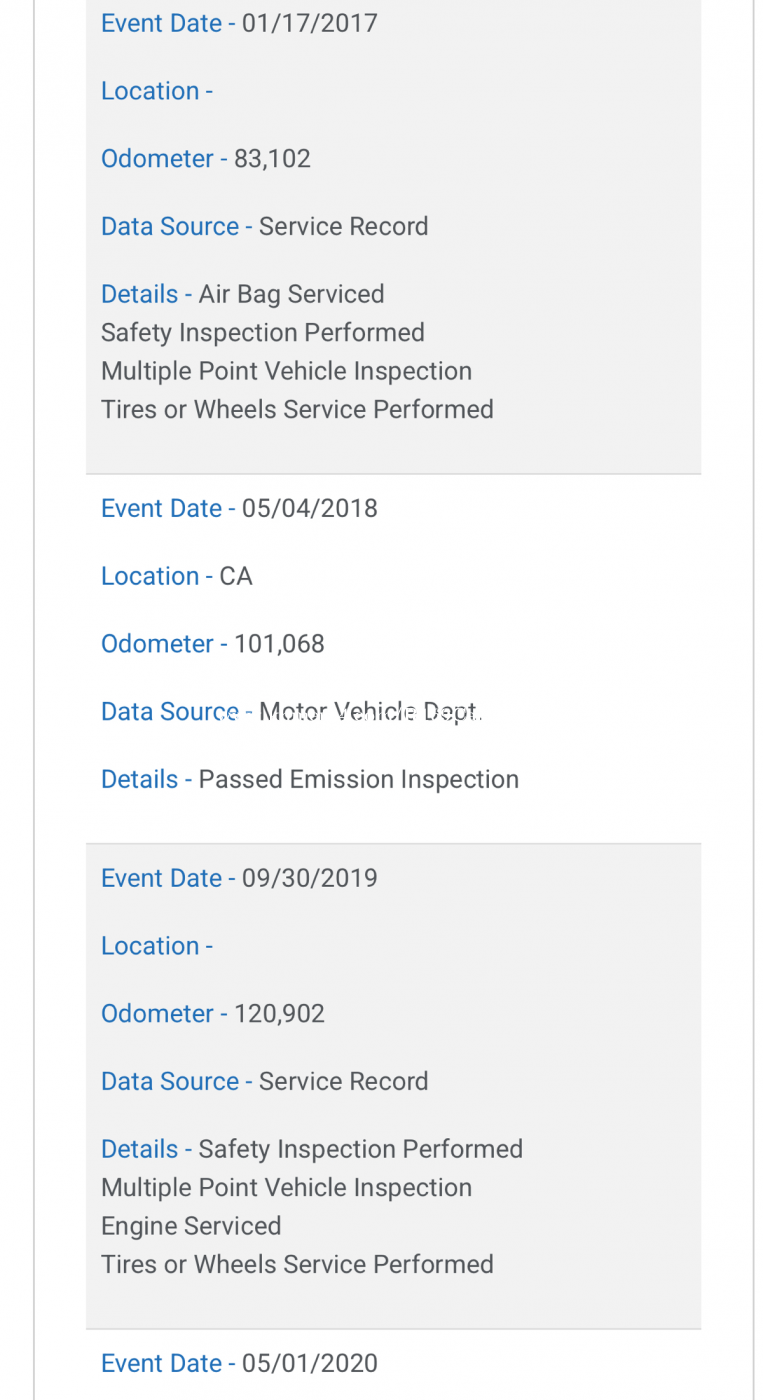Select odometer value 83,102

(x=272, y=159)
